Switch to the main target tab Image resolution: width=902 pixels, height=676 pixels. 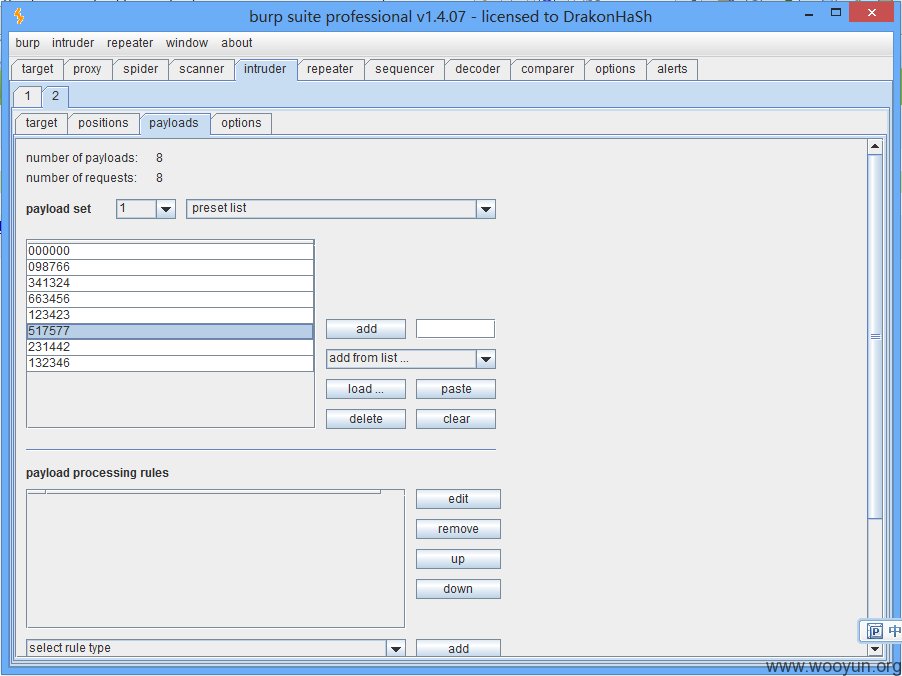pyautogui.click(x=37, y=69)
